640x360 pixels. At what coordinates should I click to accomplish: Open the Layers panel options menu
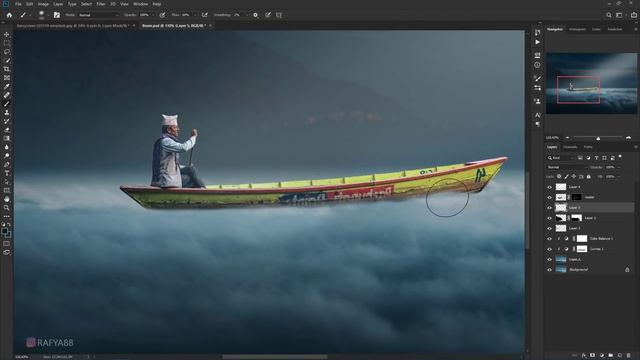[x=636, y=147]
